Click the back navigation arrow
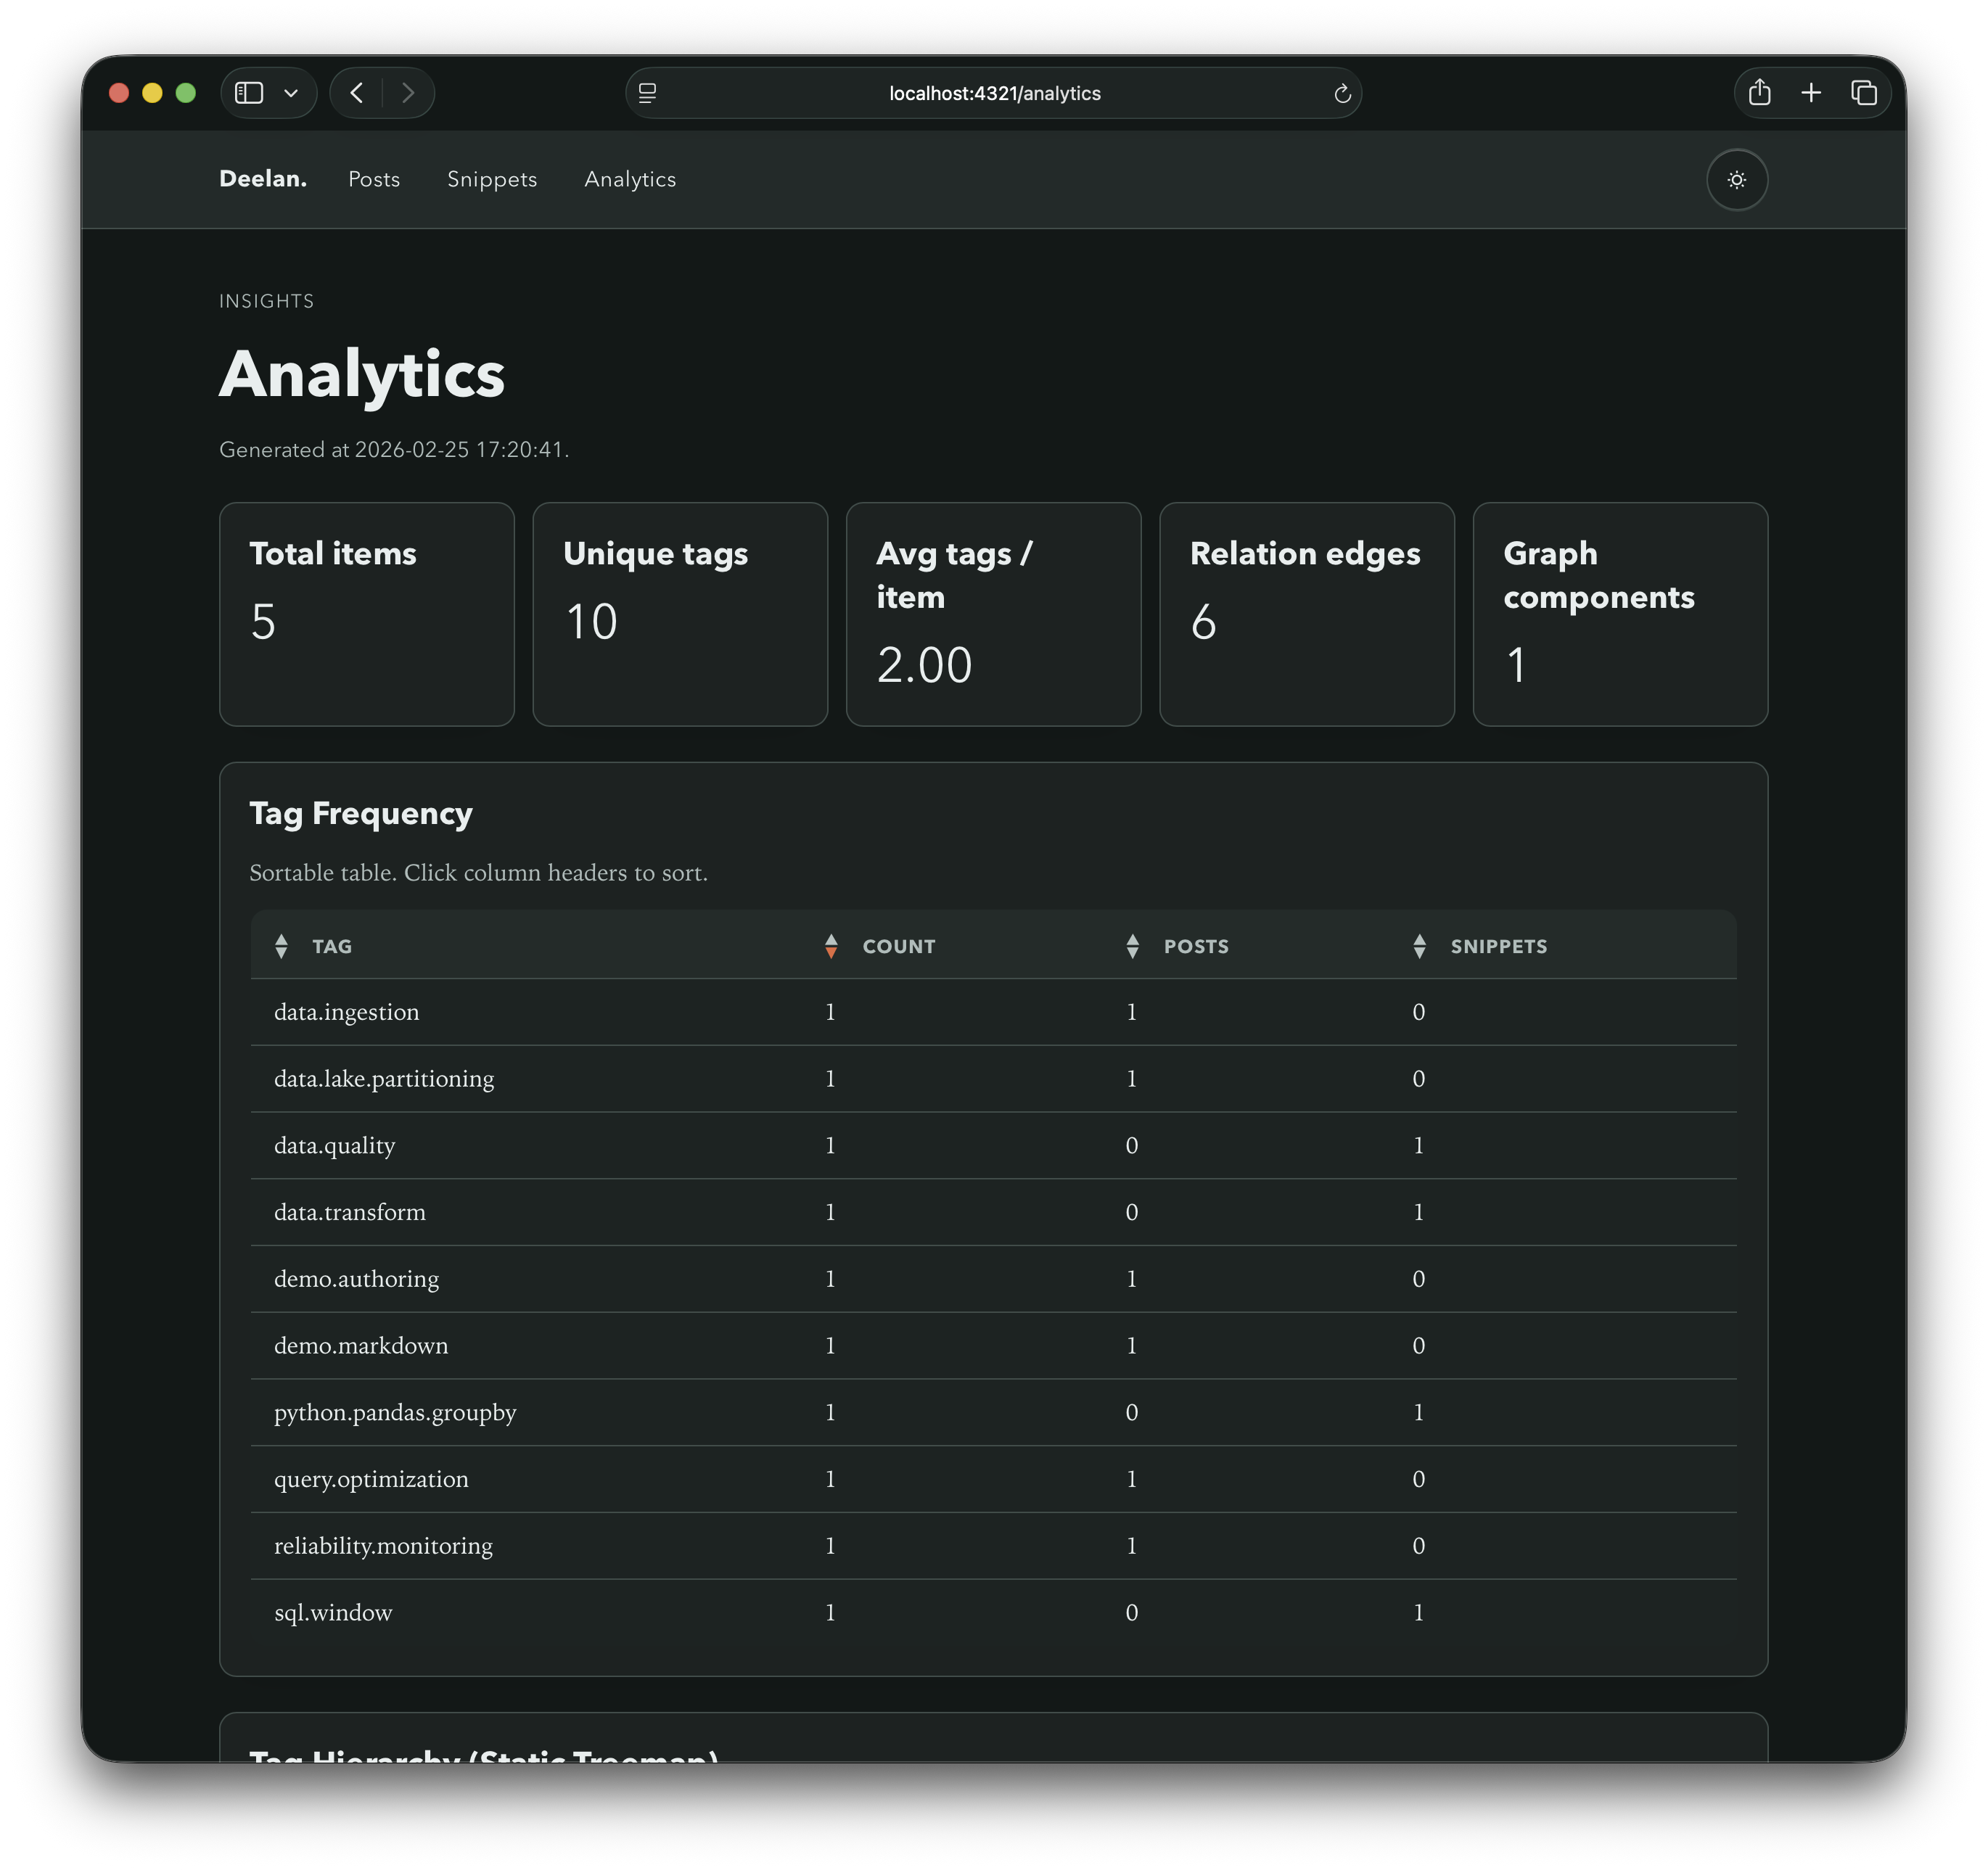 pos(356,92)
